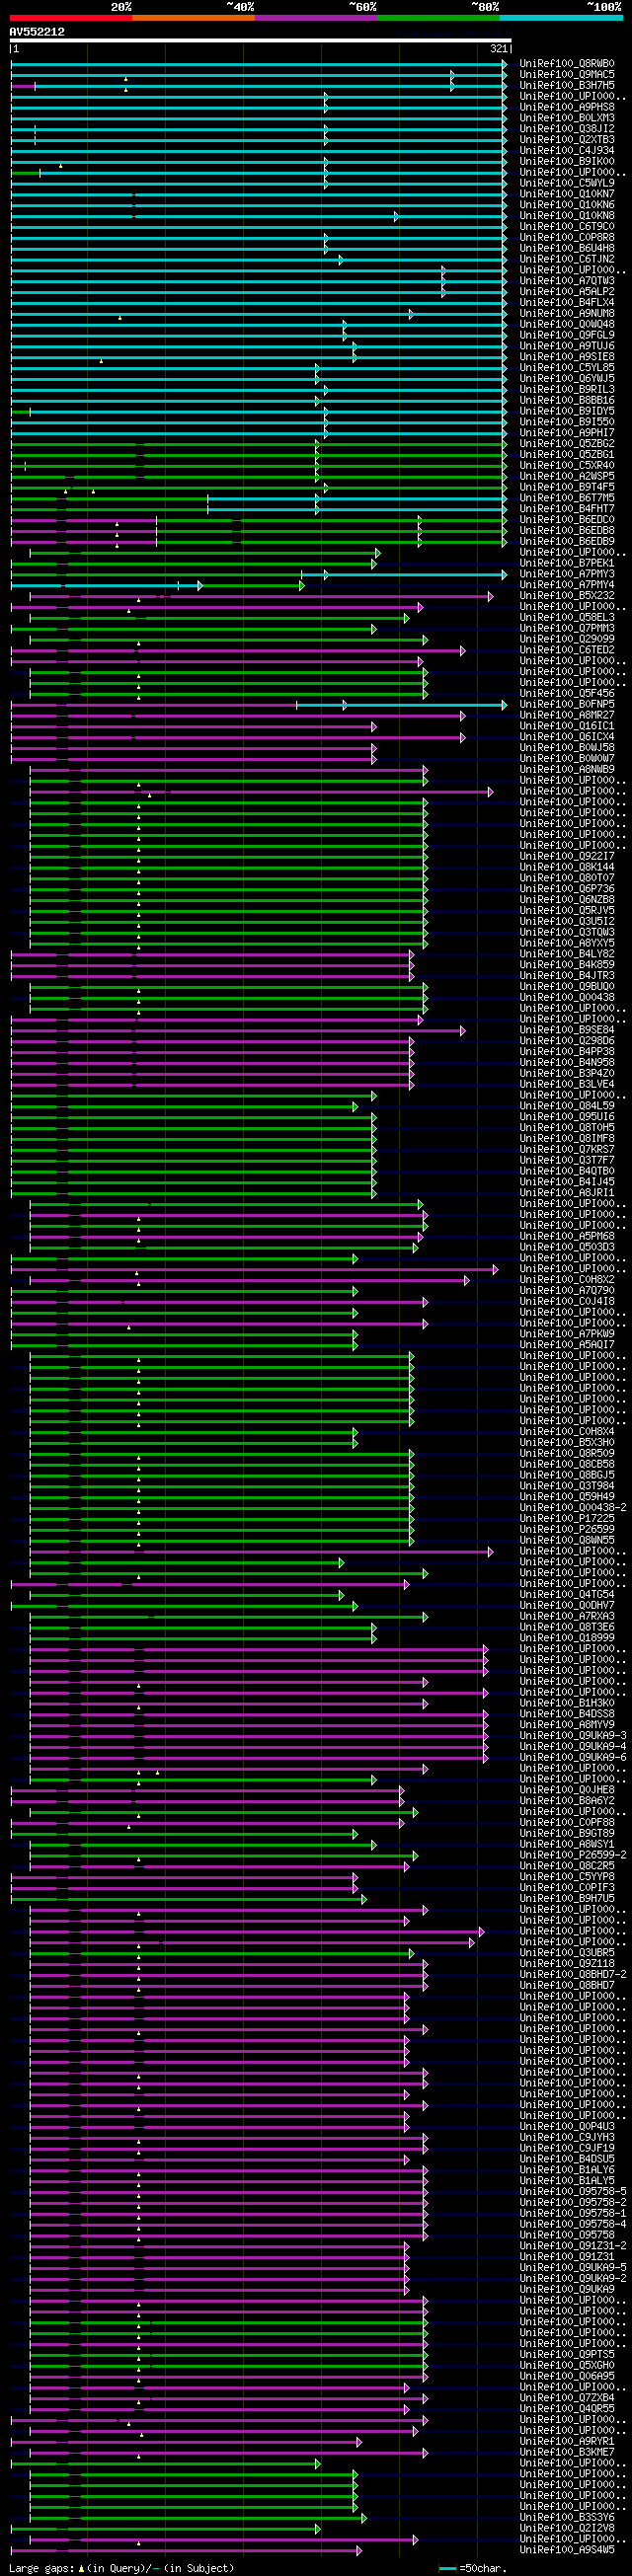The image size is (632, 2576).
Task: Click the alignment bar for UniRef100_B0FNP5
Action: [259, 705]
